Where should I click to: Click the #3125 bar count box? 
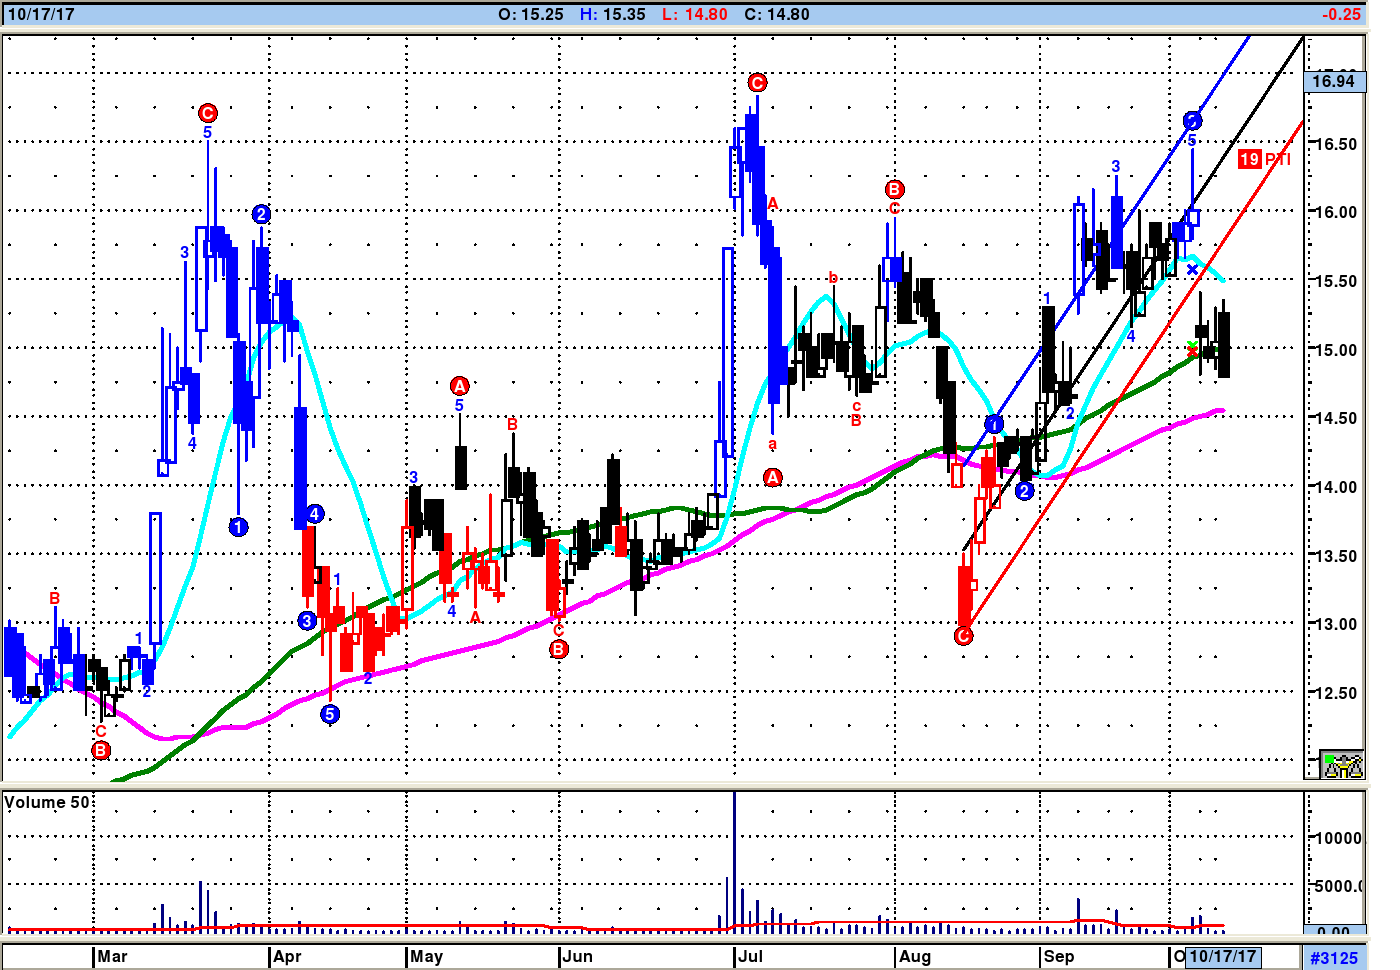click(x=1334, y=958)
